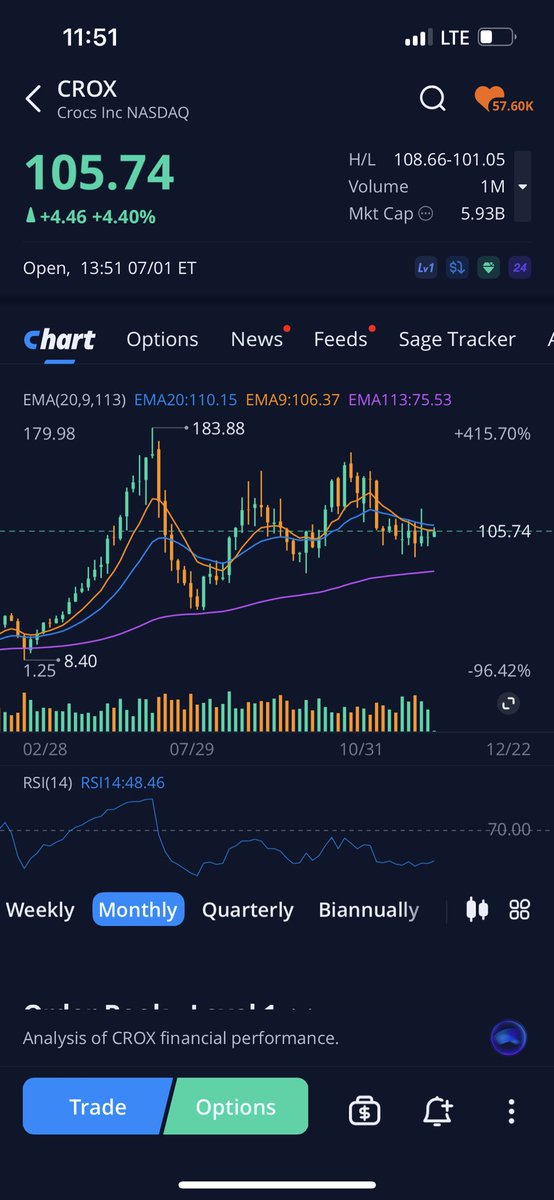The image size is (554, 1200).
Task: Open Analysis of CROX financial performance
Action: [181, 1038]
